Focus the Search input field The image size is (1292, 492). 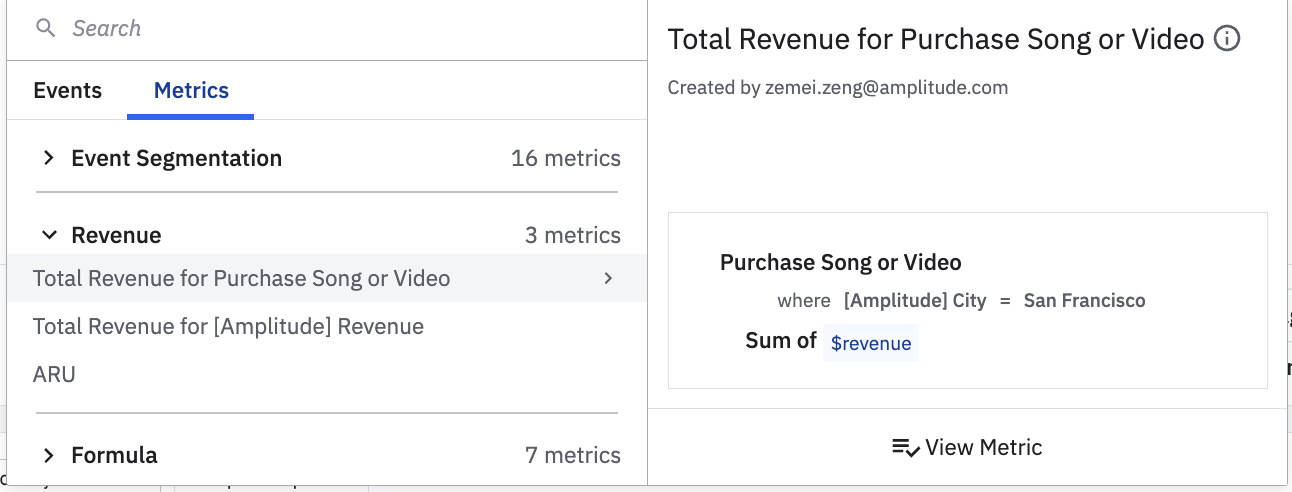coord(340,28)
